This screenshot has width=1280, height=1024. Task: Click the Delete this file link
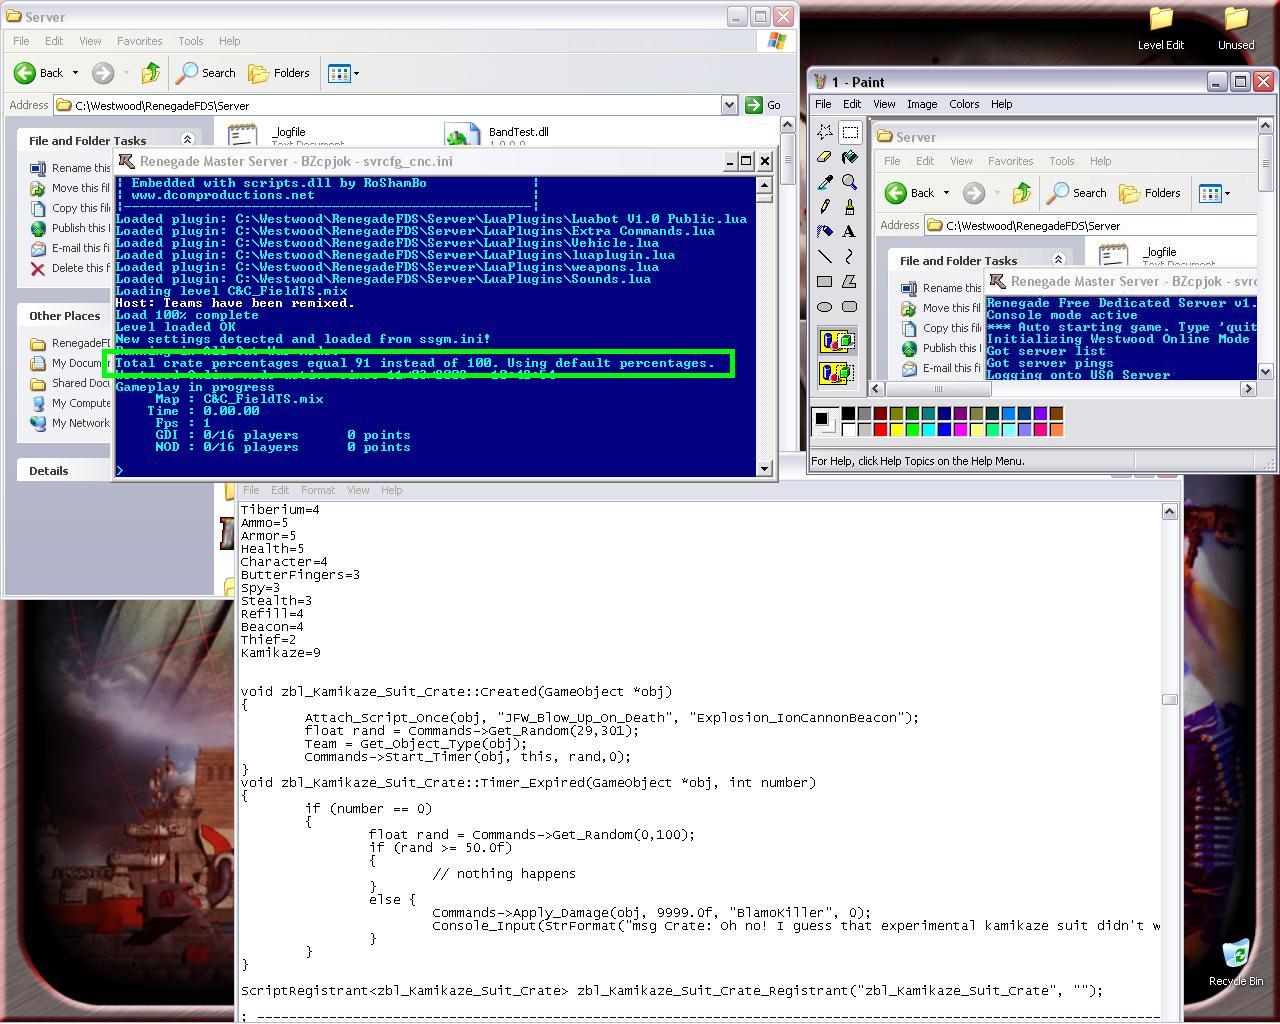pyautogui.click(x=70, y=268)
